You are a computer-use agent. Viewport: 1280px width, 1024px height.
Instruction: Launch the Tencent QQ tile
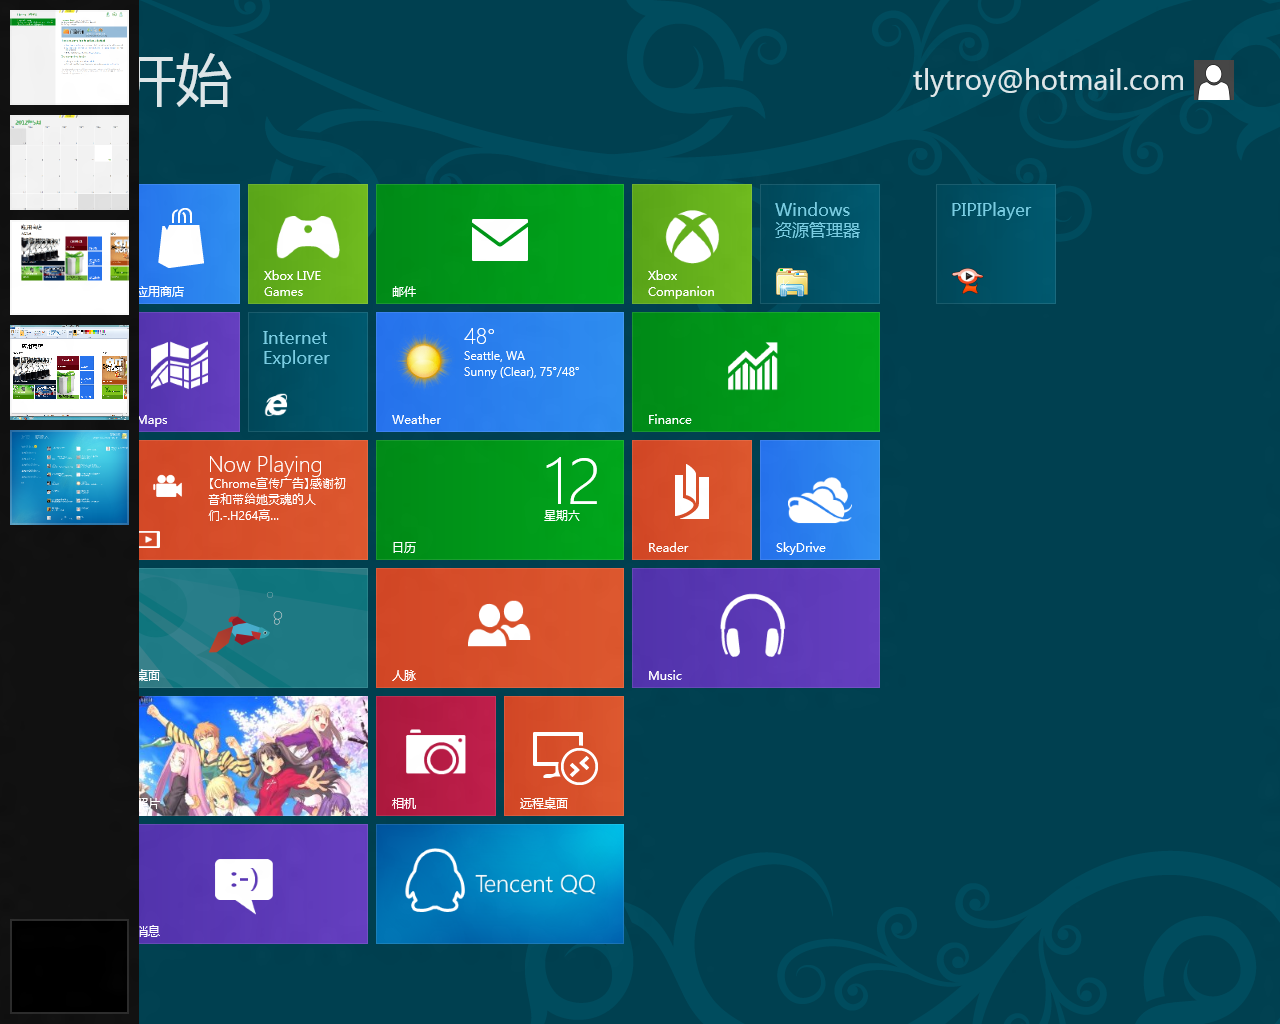500,884
